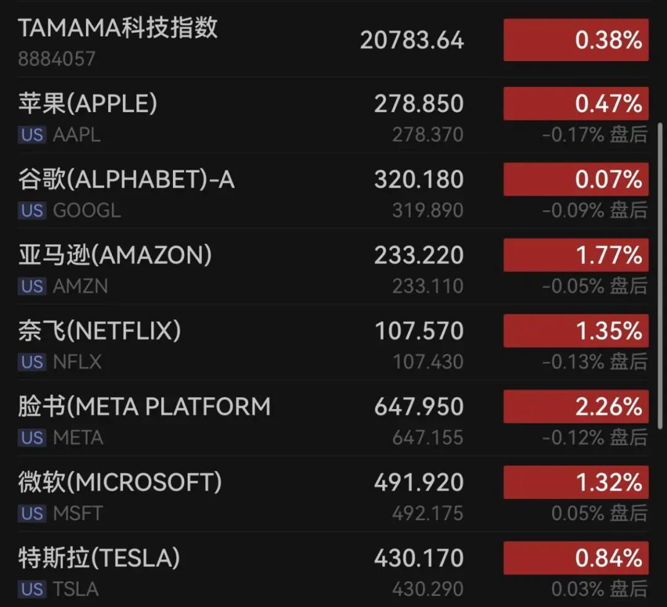Select the 谷歌(ALPHABET)-A stock name

(x=126, y=179)
